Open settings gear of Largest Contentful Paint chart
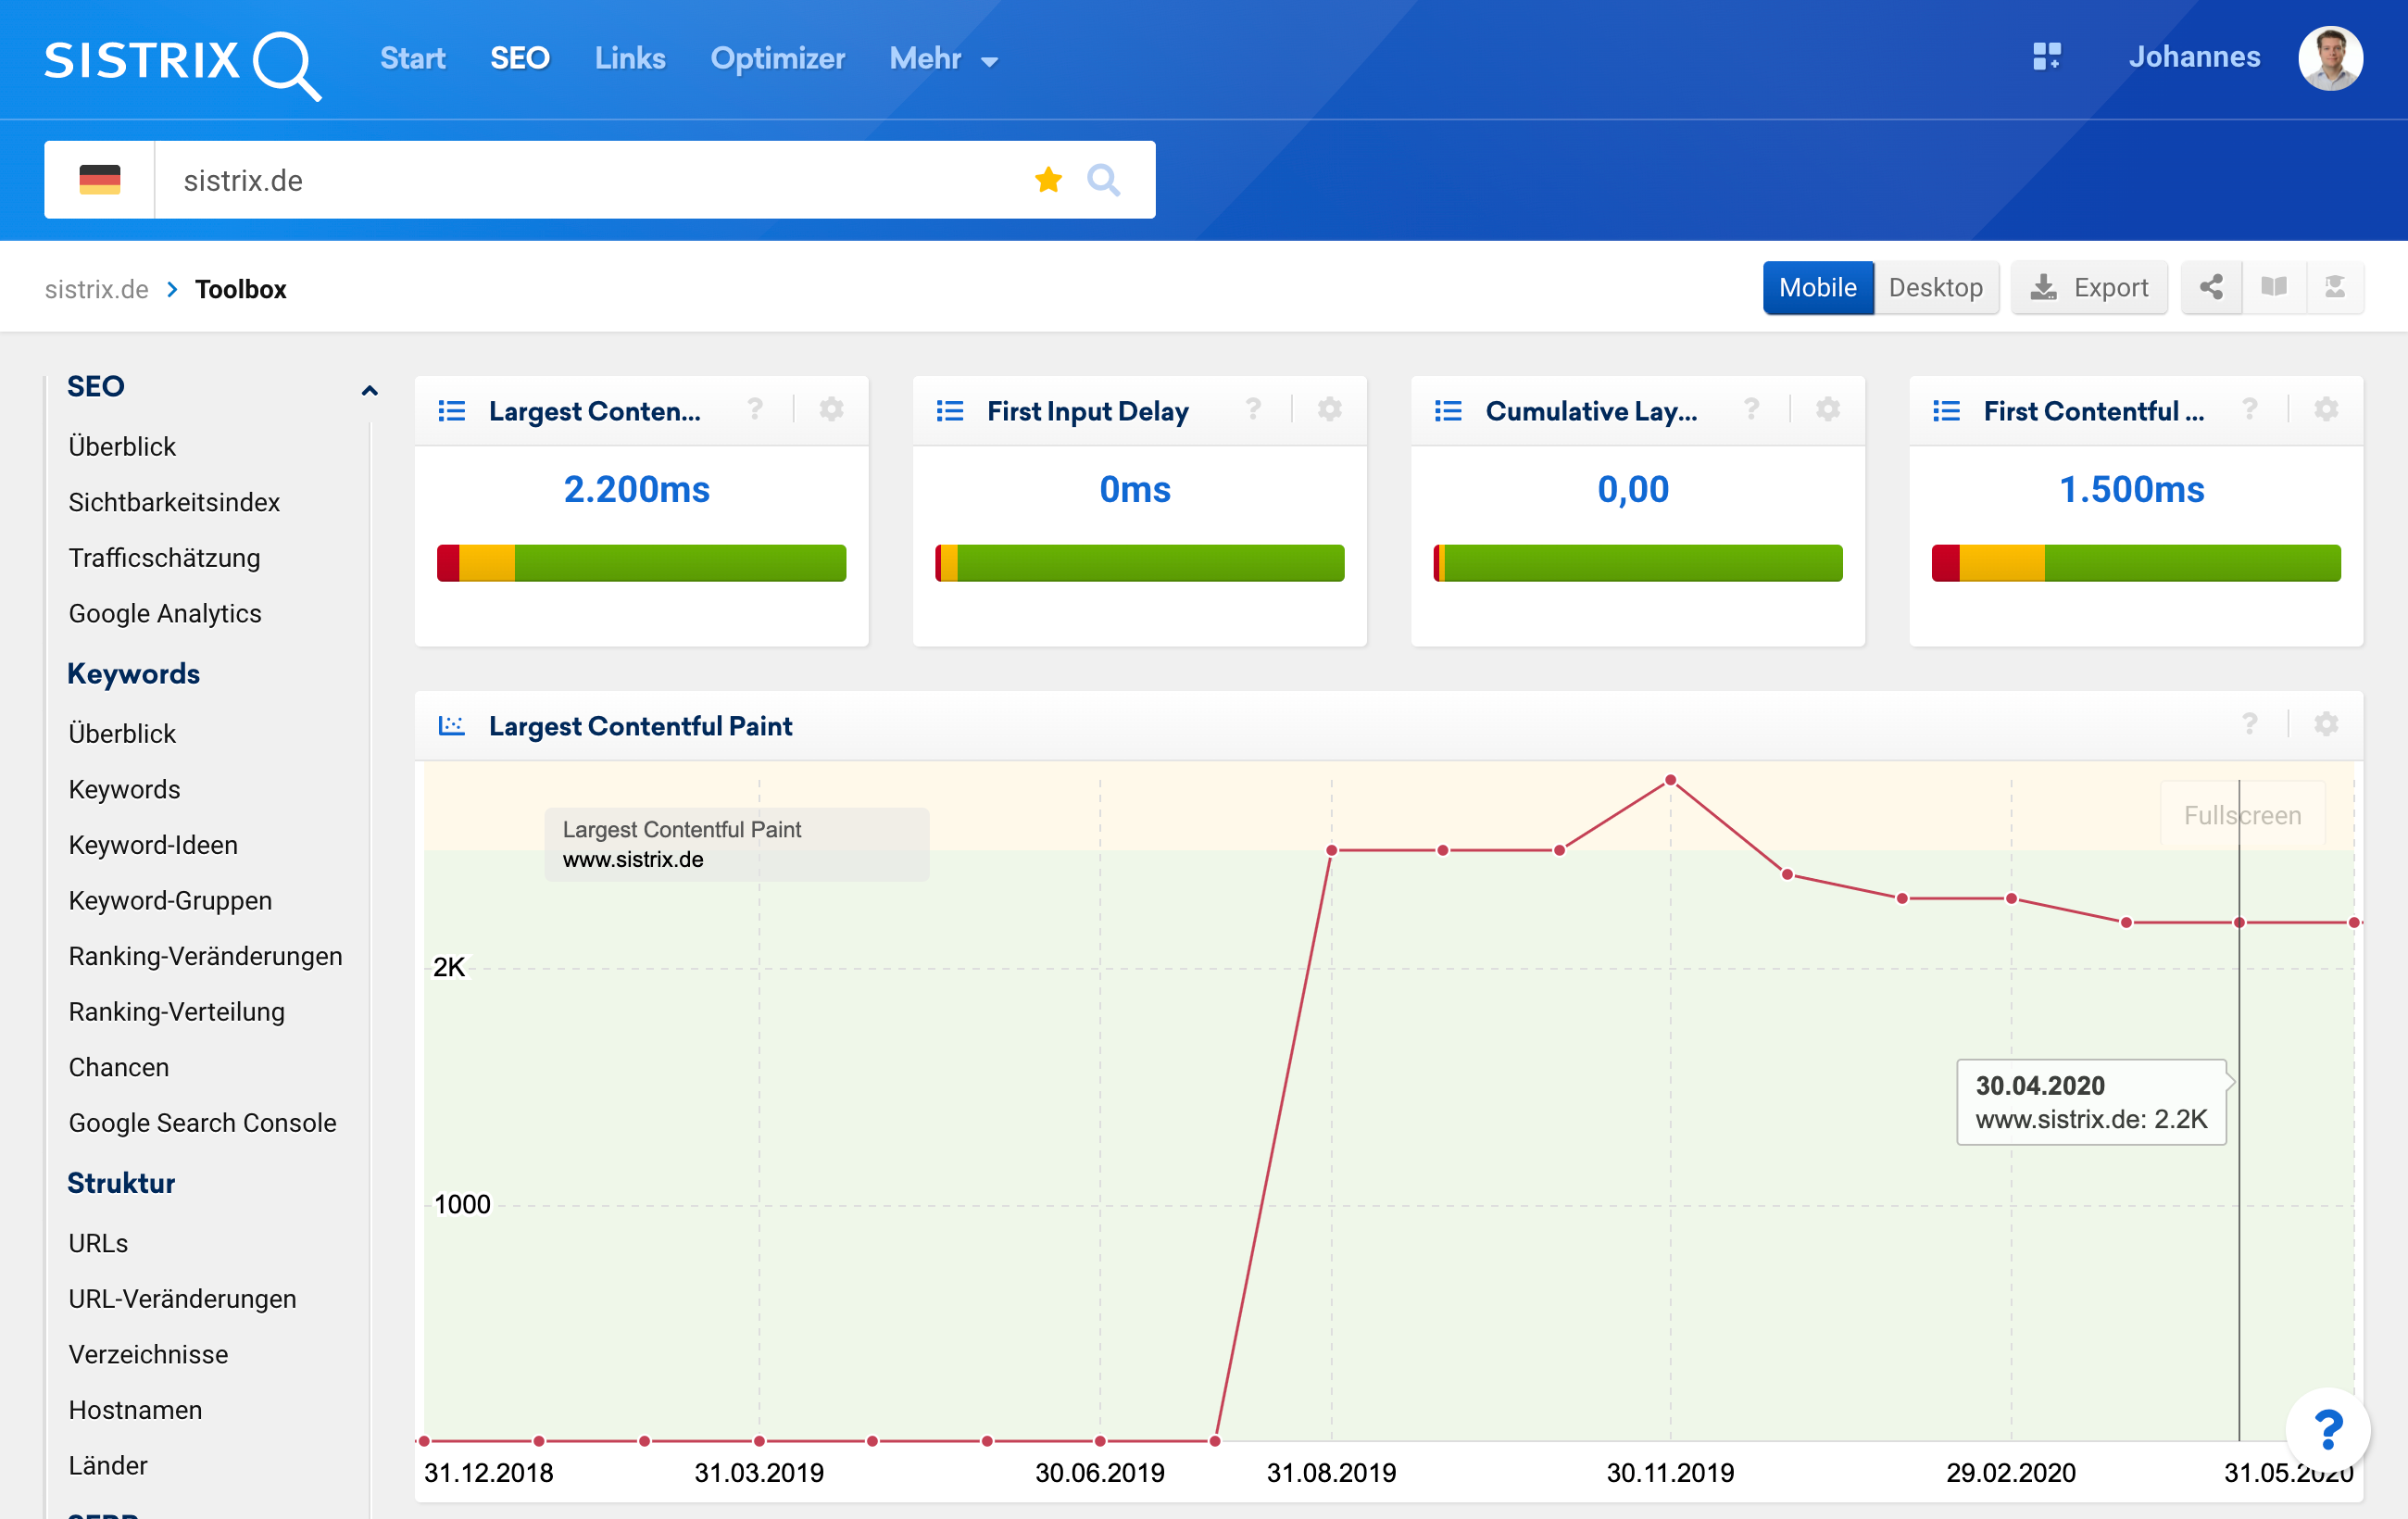Screen dimensions: 2408x1519 point(2326,724)
